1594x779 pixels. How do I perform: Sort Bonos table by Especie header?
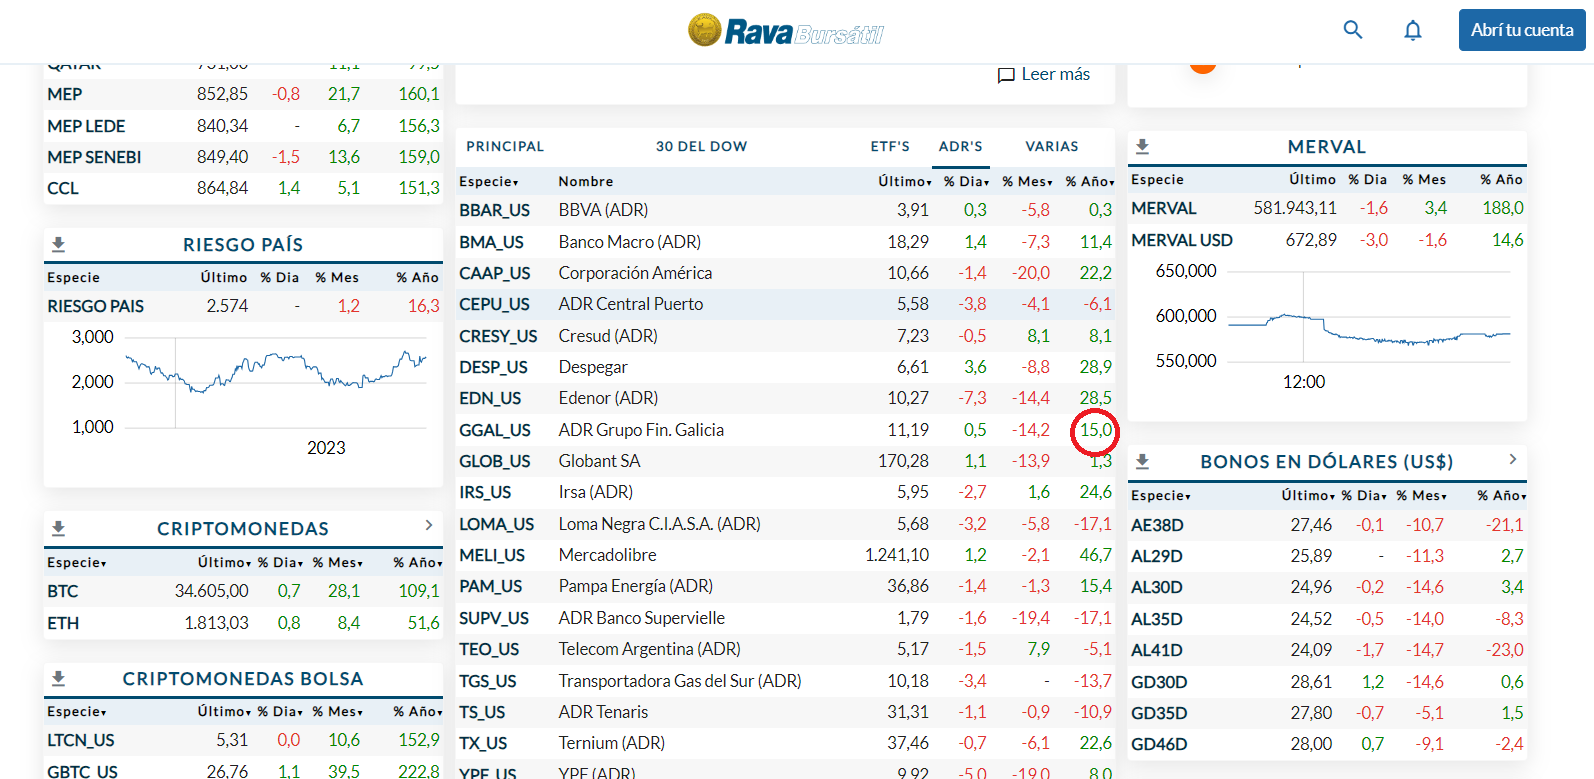(x=1161, y=495)
